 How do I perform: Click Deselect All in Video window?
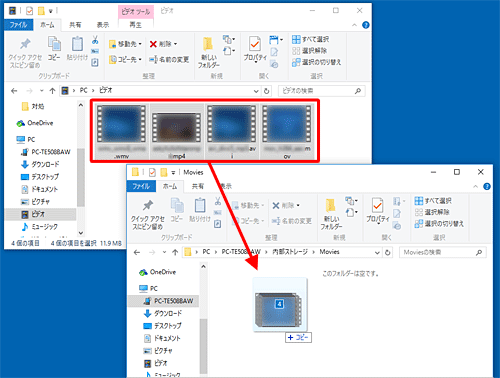click(309, 51)
